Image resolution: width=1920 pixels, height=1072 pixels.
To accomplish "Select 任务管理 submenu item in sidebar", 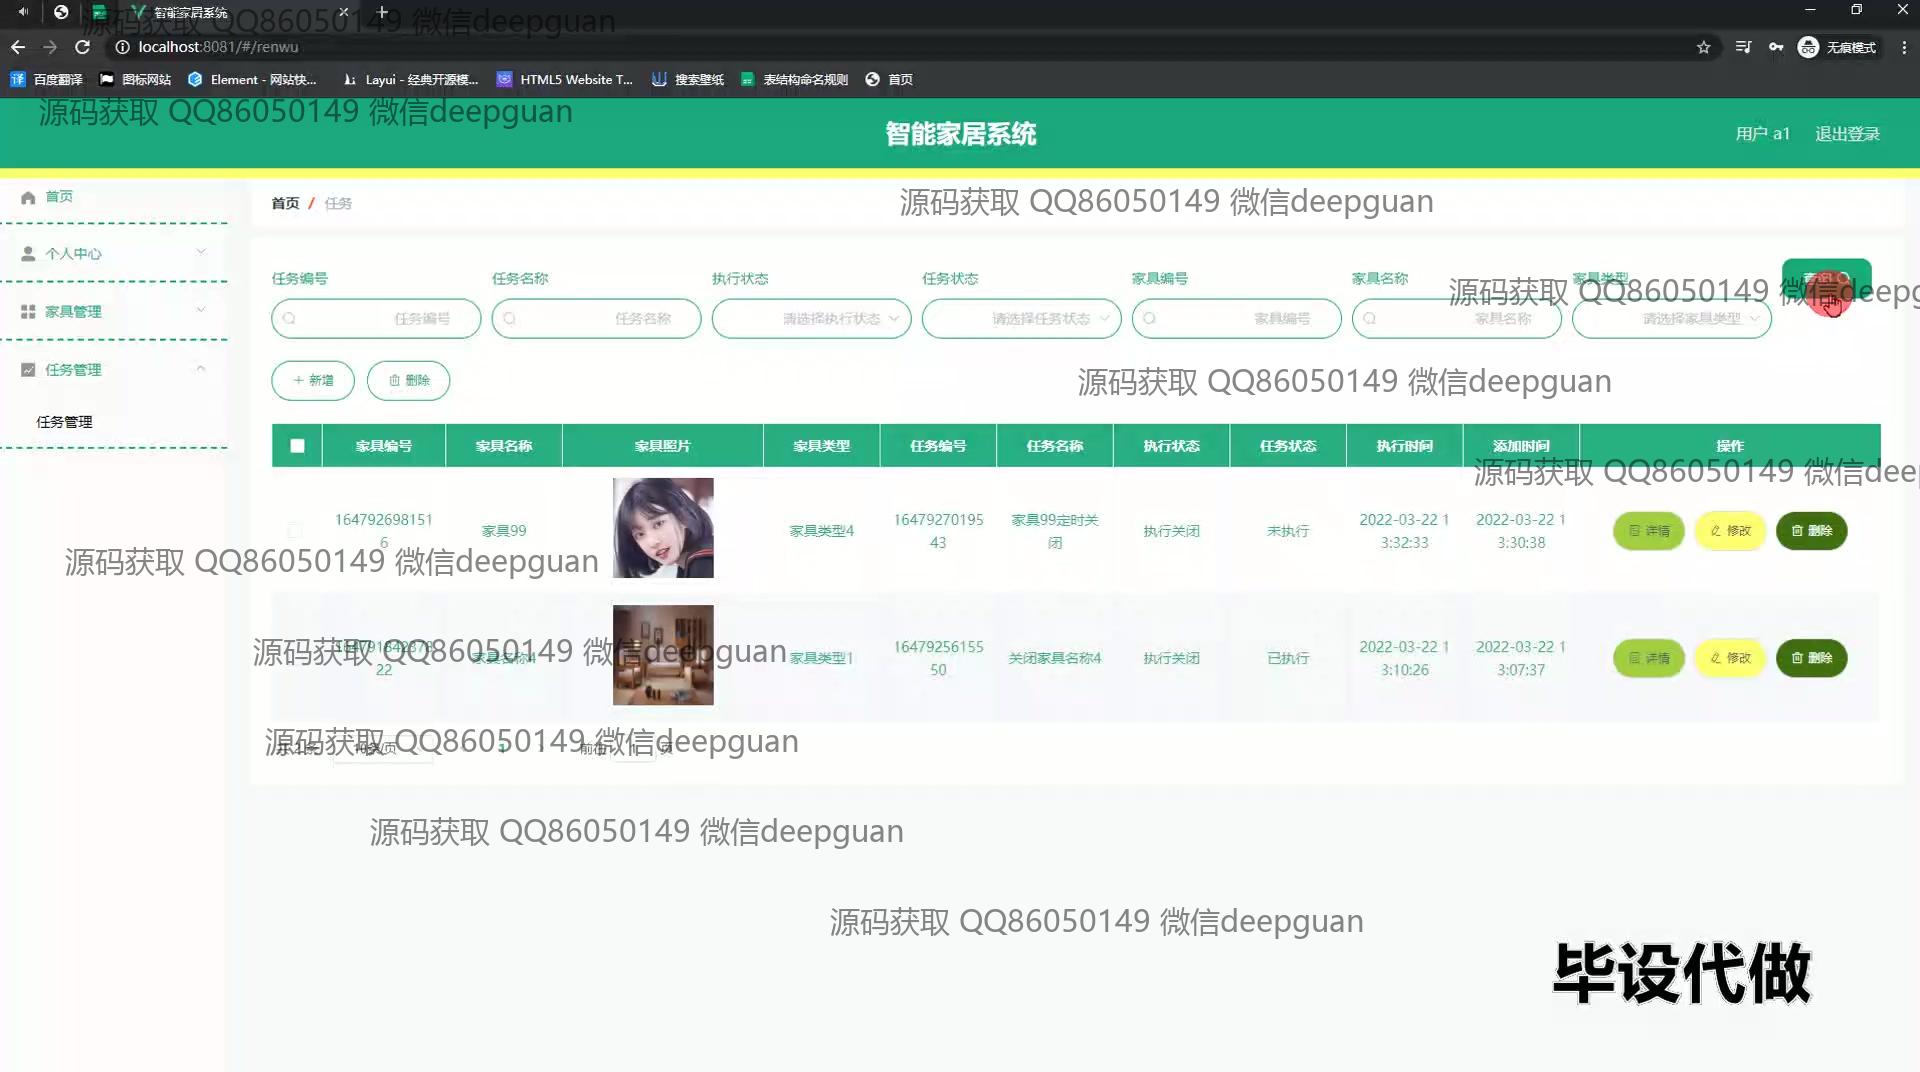I will click(65, 422).
